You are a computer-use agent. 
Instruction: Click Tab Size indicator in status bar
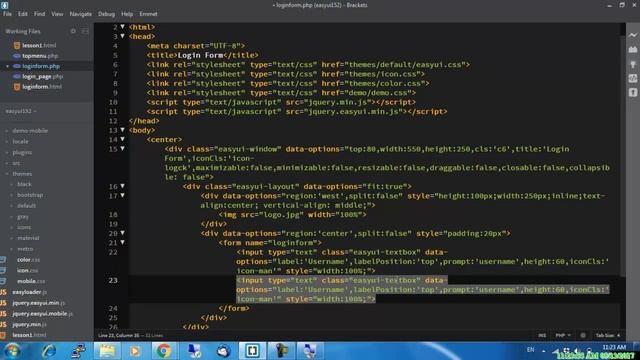pos(607,336)
